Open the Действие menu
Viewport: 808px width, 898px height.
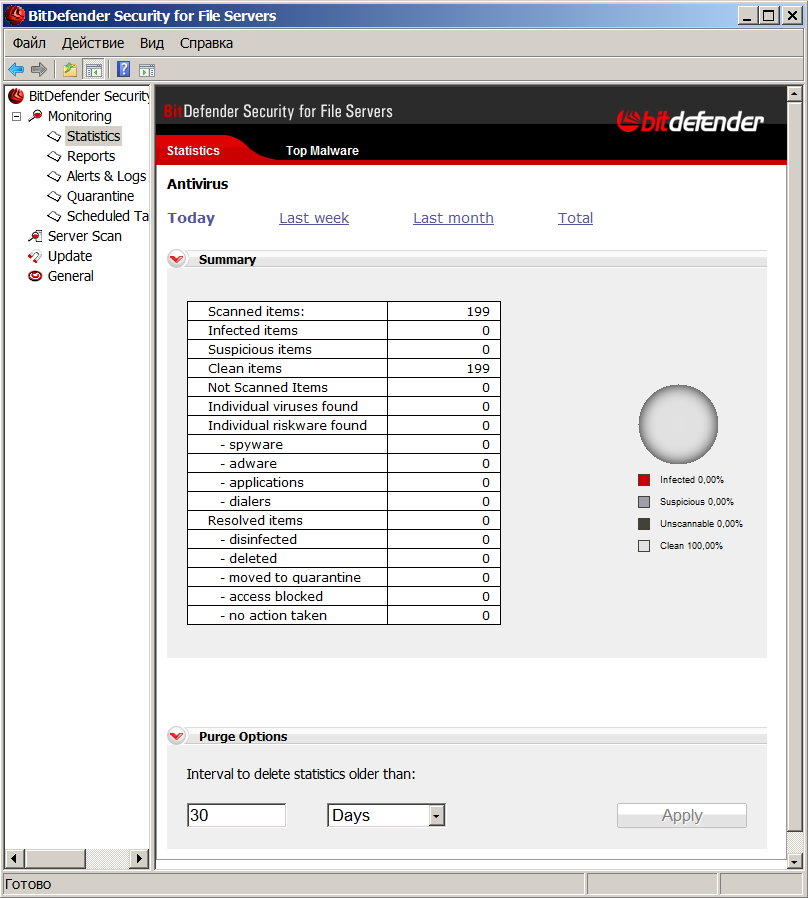coord(93,43)
